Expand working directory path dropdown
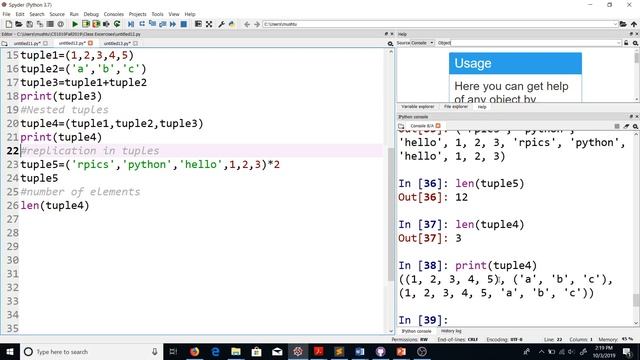The width and height of the screenshot is (640, 360). click(615, 24)
